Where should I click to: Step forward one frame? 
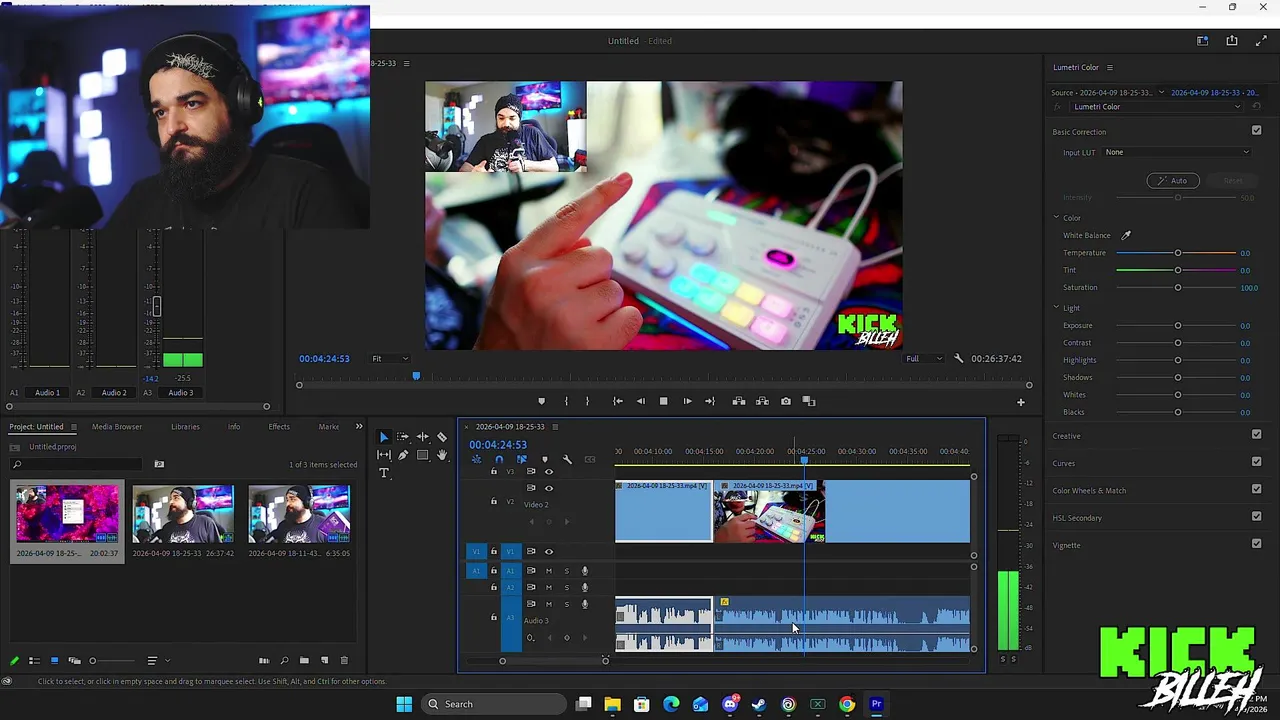687,401
